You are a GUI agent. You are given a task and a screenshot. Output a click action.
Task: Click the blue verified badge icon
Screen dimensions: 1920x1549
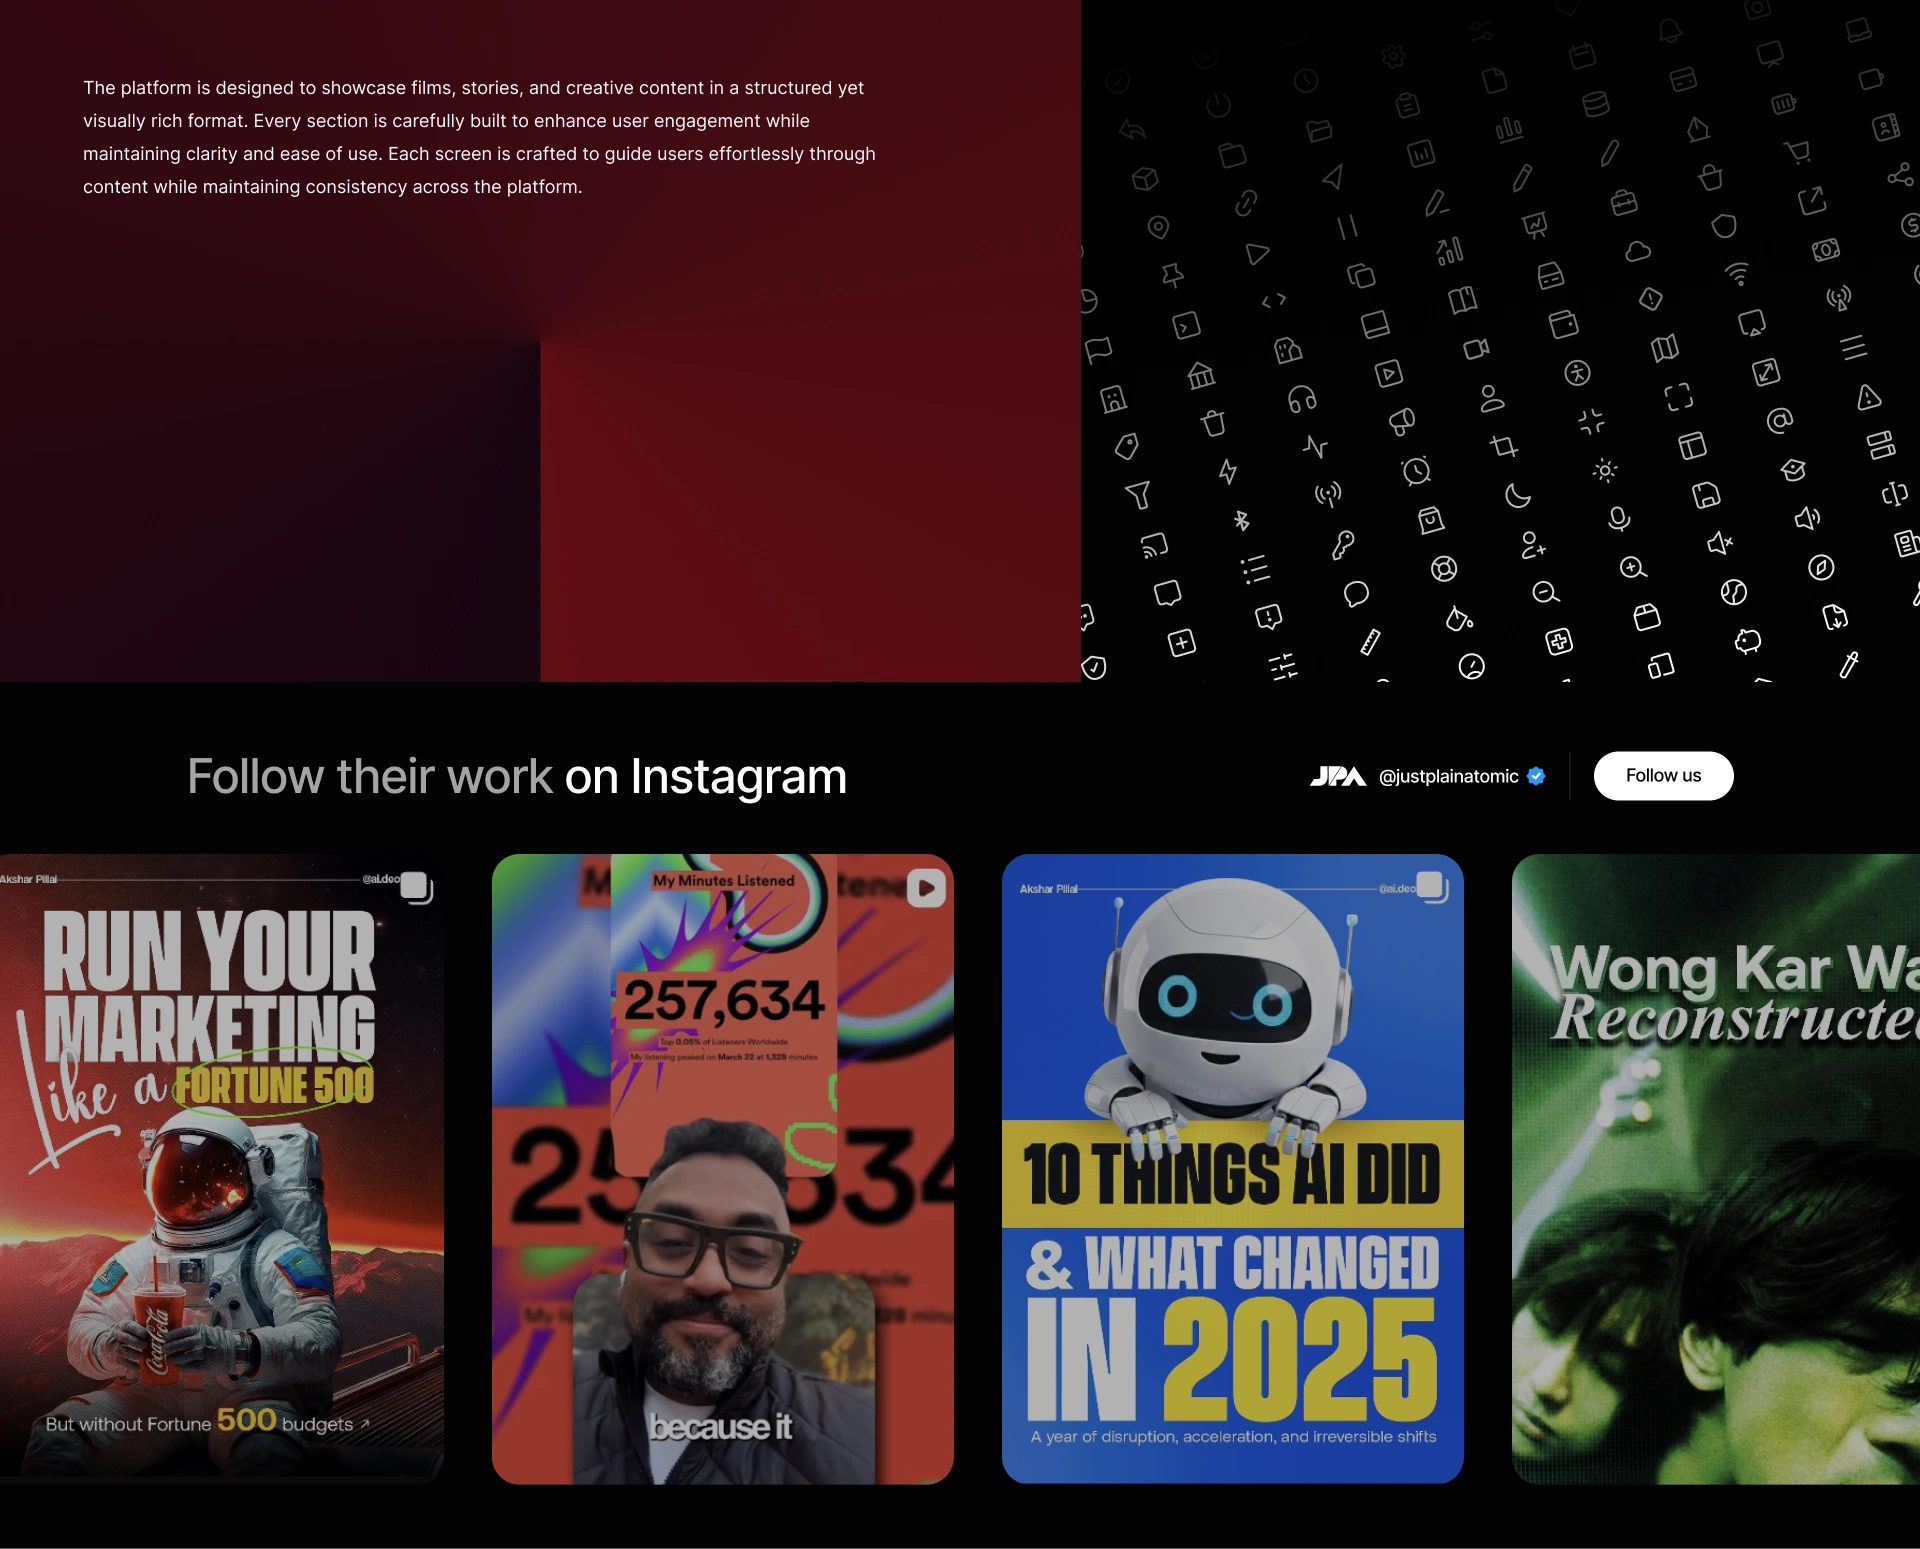point(1537,776)
